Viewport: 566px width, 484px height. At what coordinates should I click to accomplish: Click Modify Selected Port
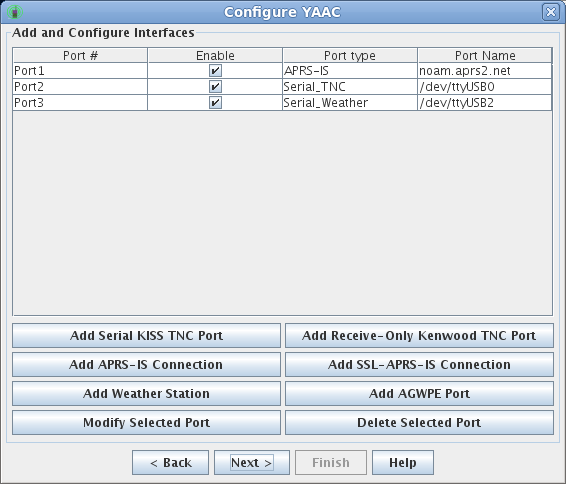146,422
